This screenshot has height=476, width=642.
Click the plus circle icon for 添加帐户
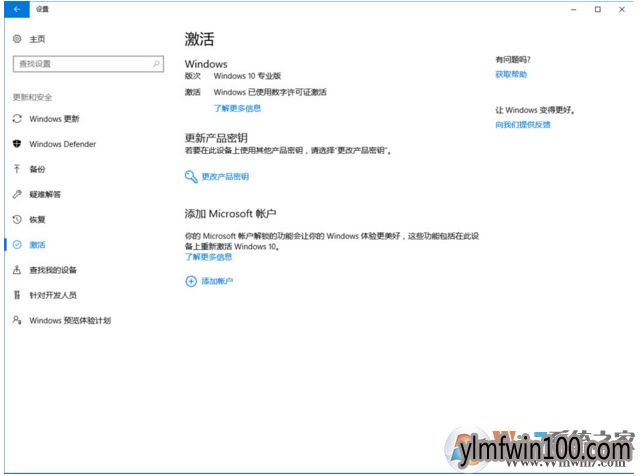click(191, 281)
